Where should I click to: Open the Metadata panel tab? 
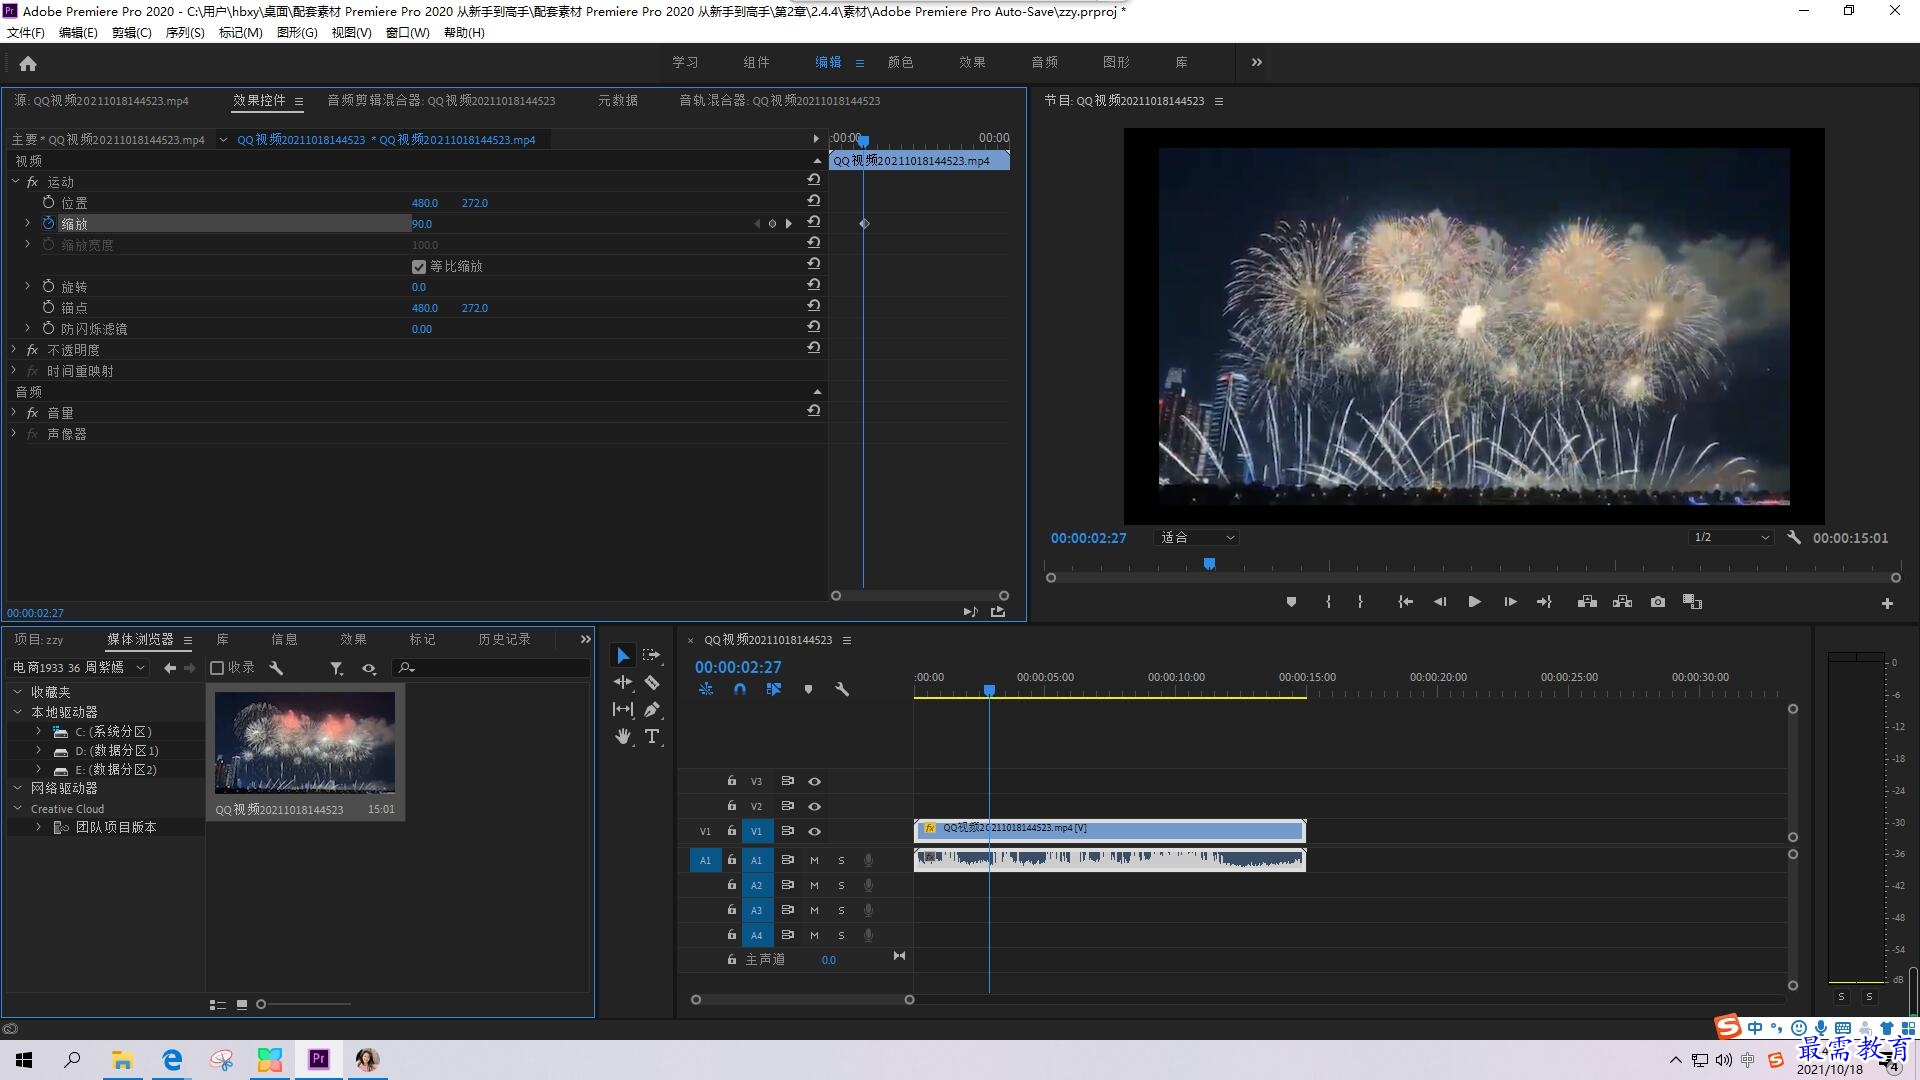click(618, 100)
